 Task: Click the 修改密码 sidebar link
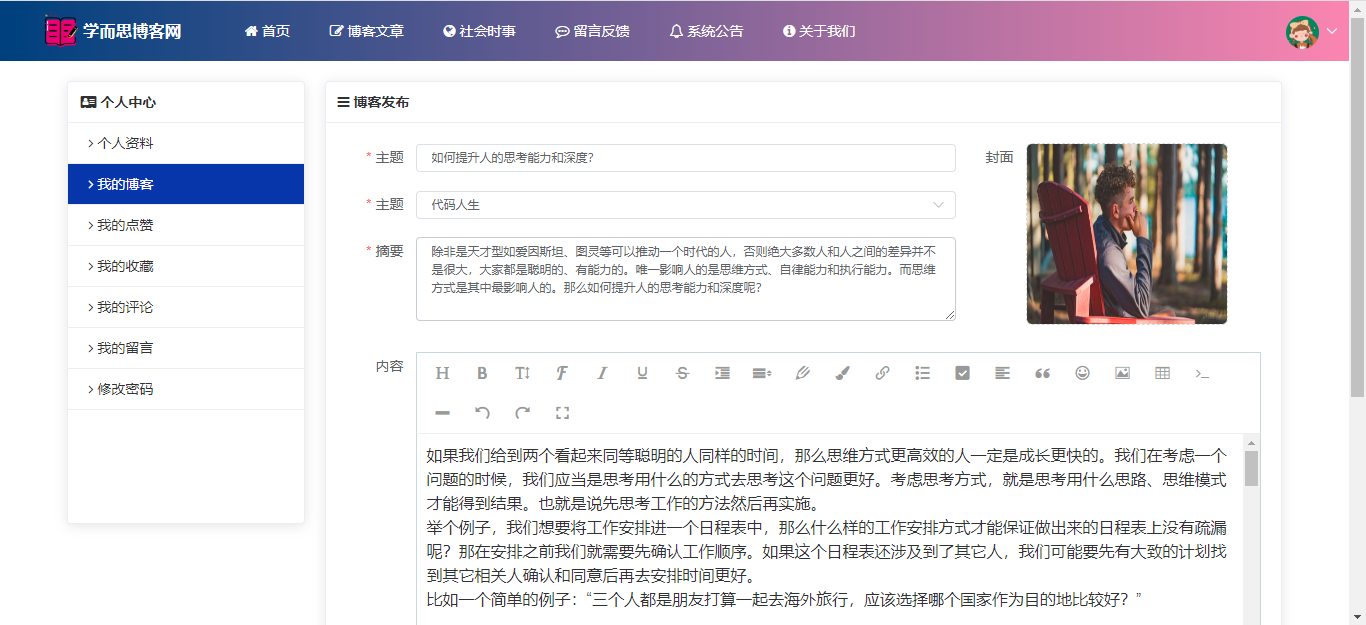pos(125,389)
